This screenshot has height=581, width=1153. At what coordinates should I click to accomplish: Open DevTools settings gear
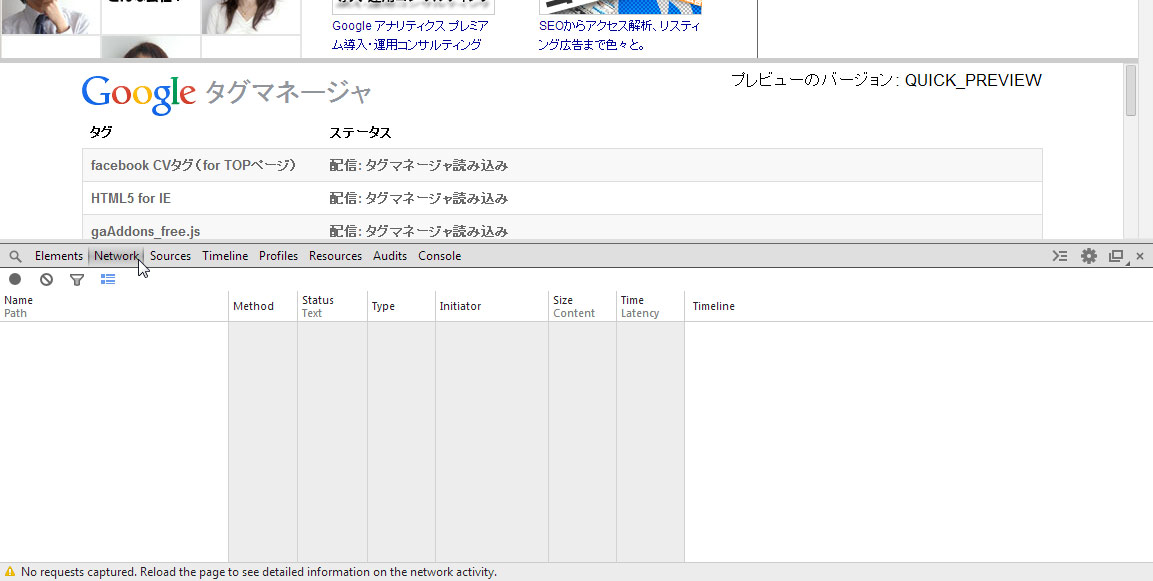(x=1088, y=256)
